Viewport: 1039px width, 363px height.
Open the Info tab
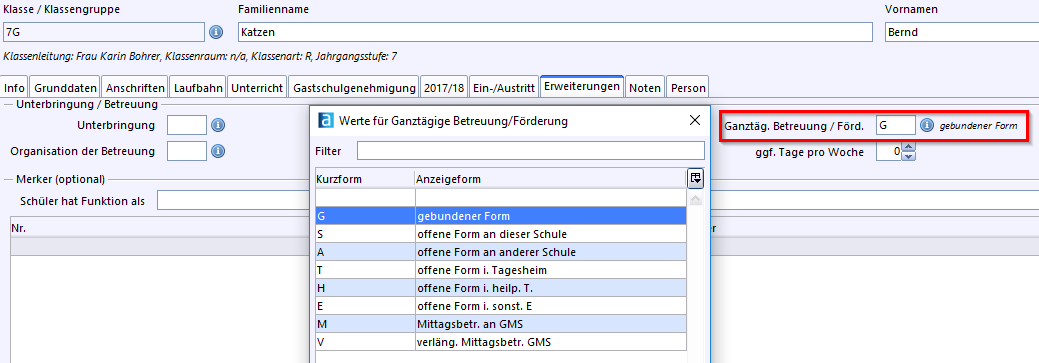pos(15,87)
